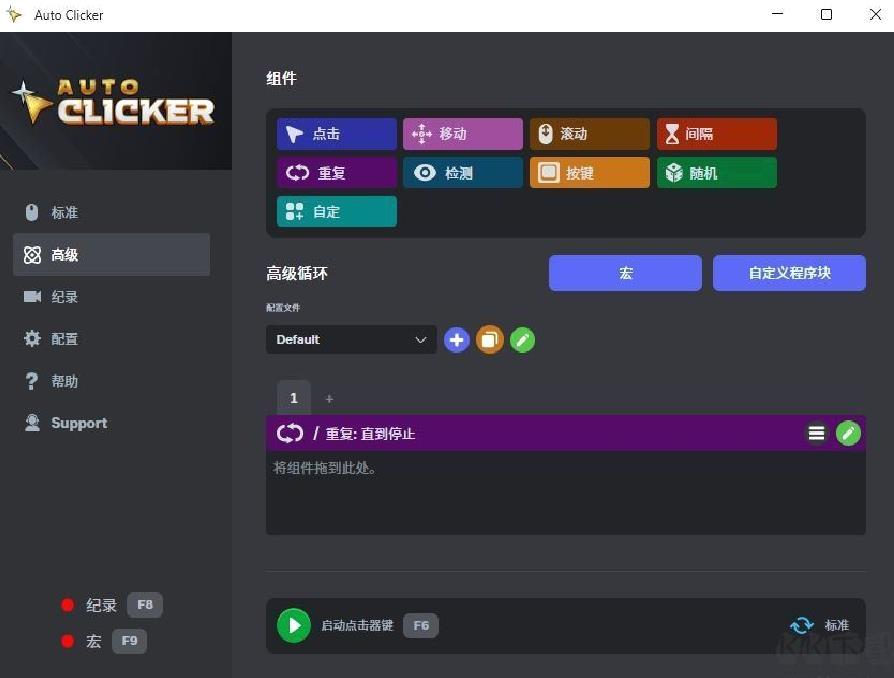Viewport: 894px width, 678px height.
Task: Add a new loop tab with plus
Action: pyautogui.click(x=329, y=399)
